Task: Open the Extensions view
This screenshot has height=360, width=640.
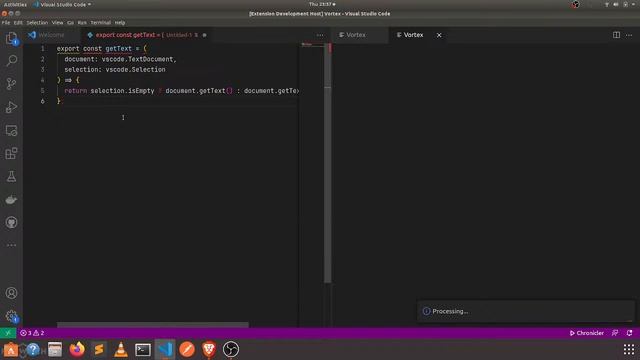Action: (11, 153)
